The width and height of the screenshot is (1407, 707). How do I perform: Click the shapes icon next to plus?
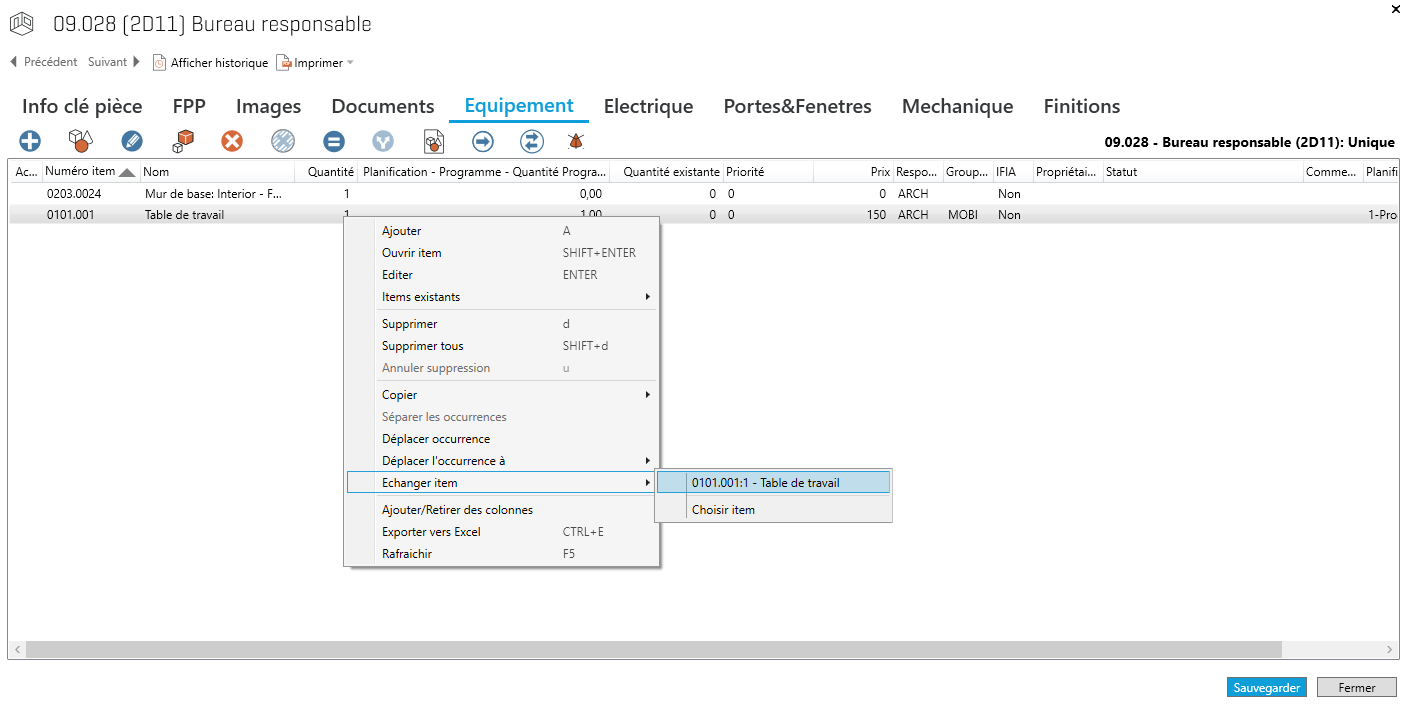click(x=80, y=141)
